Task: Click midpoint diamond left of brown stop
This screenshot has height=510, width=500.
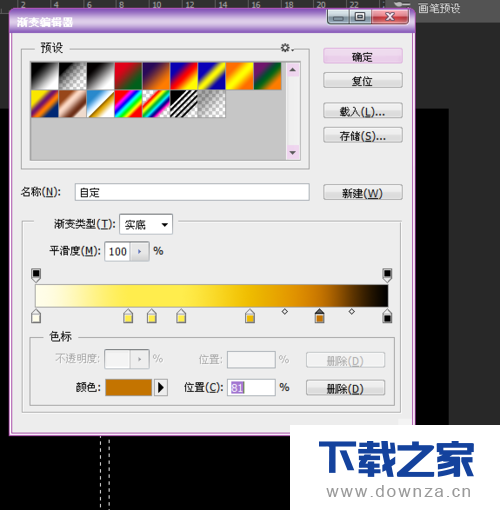Action: tap(285, 312)
